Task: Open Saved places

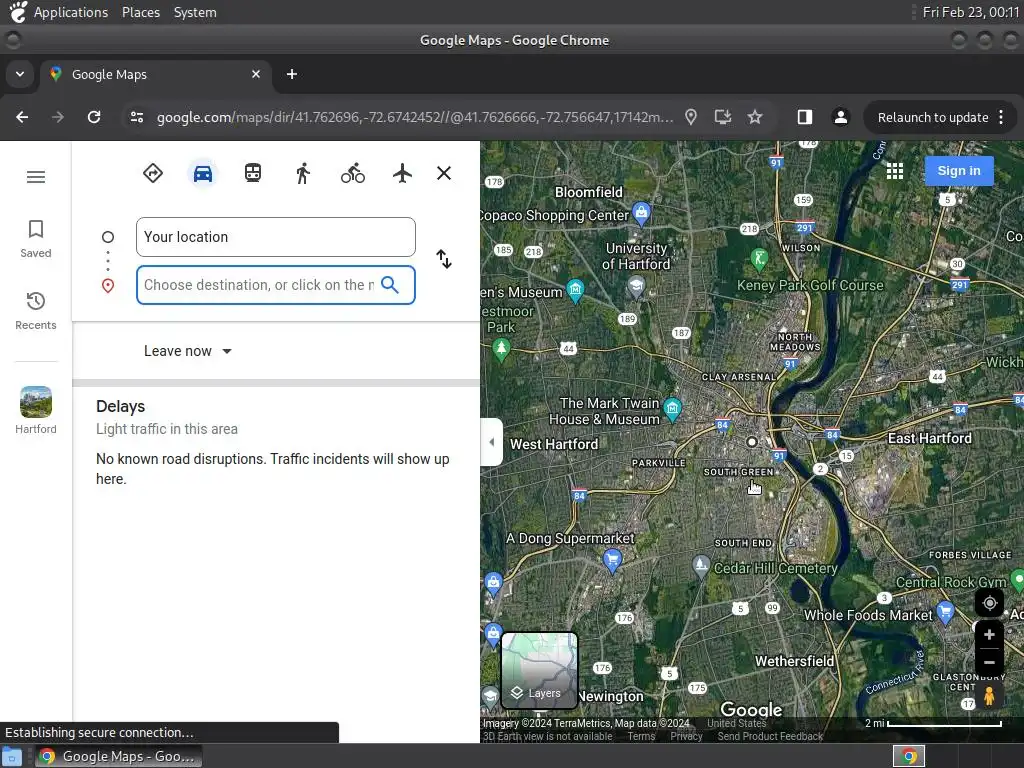Action: pos(36,239)
